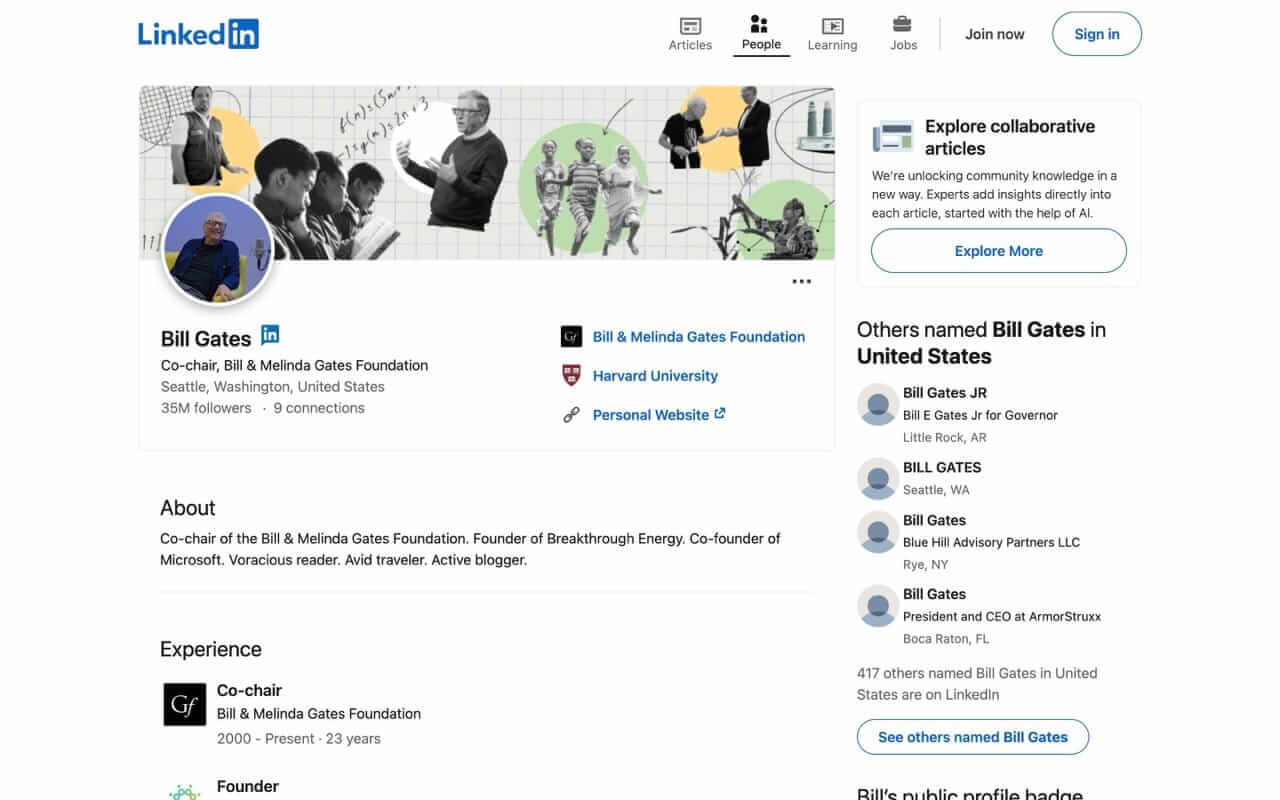1280x800 pixels.
Task: Click the 9 connections text
Action: [319, 408]
